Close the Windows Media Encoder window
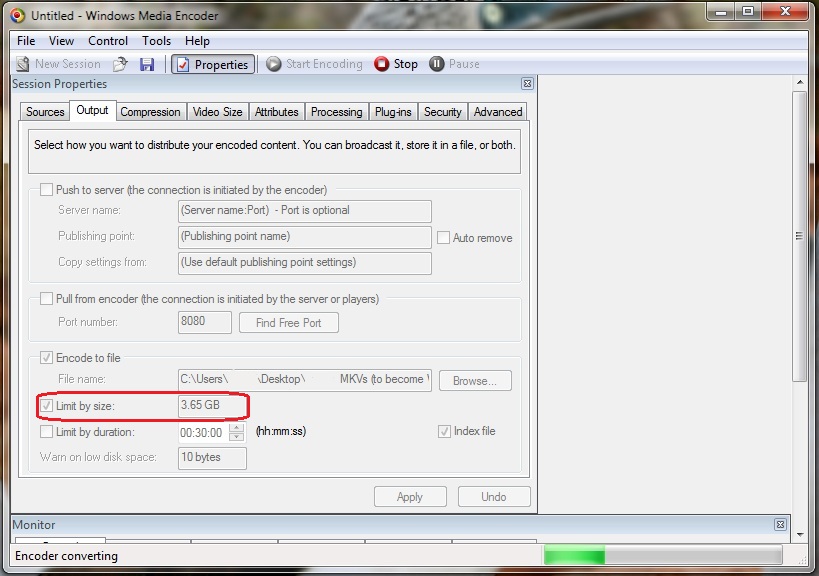 (786, 11)
